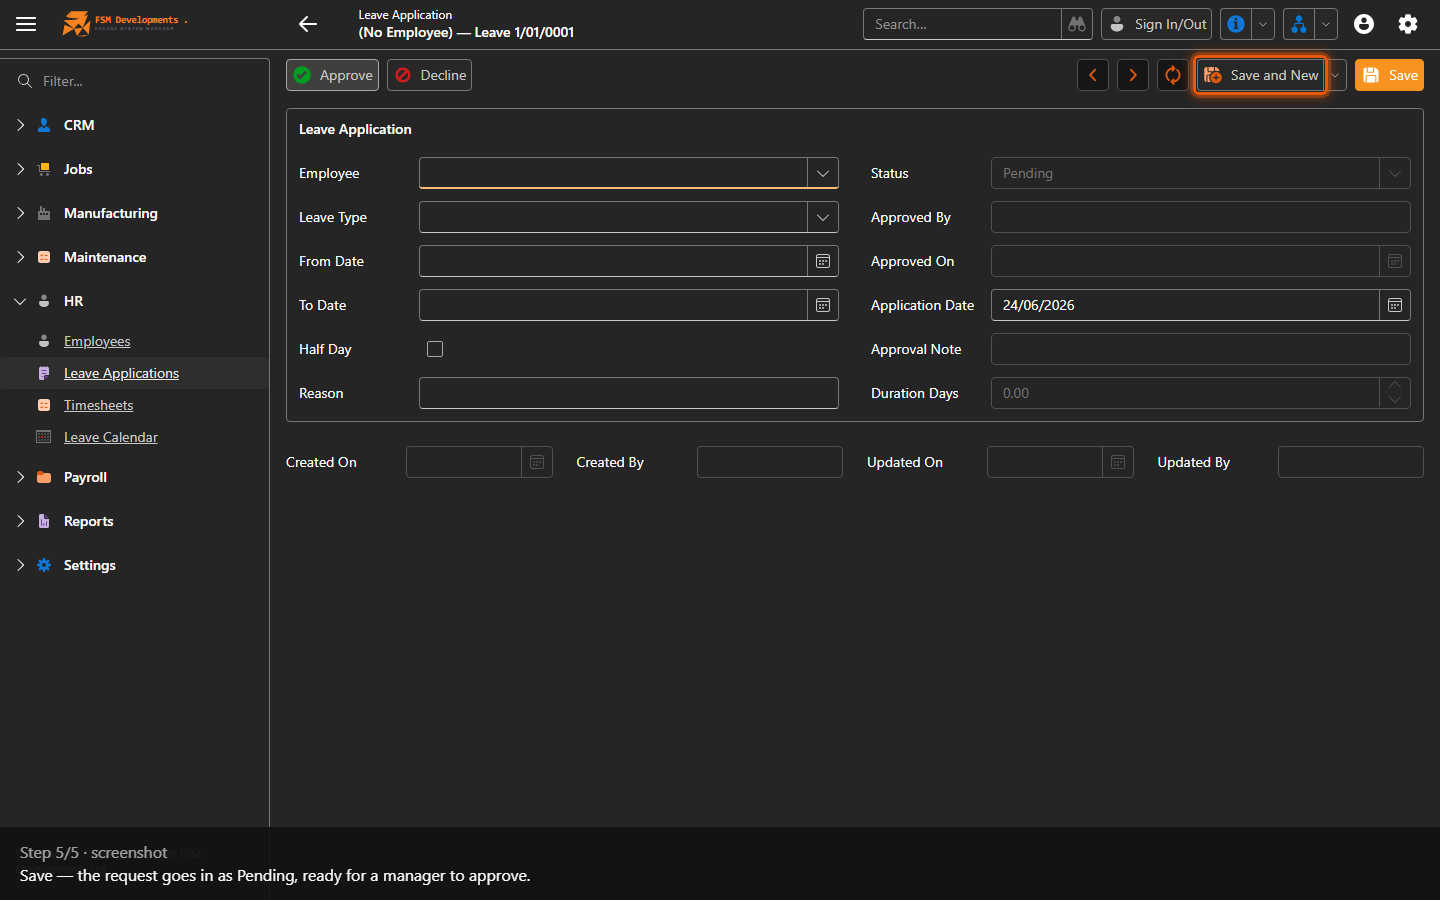Open the Employees page
This screenshot has width=1440, height=900.
point(97,341)
